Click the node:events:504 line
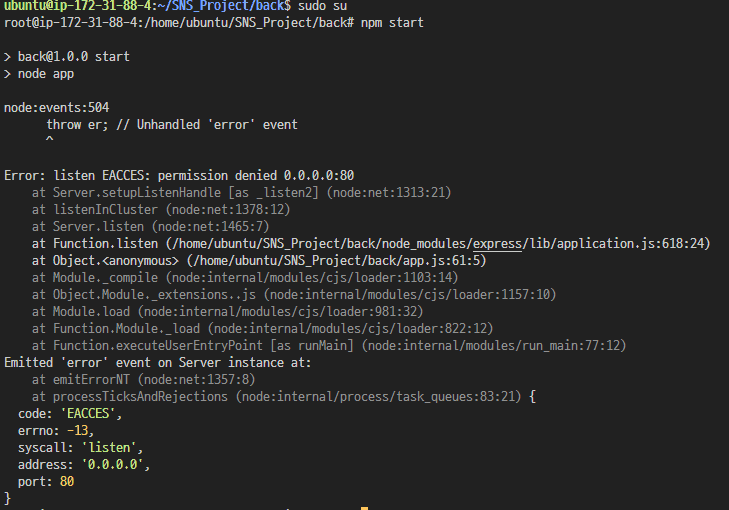The height and width of the screenshot is (510, 729). coord(57,108)
